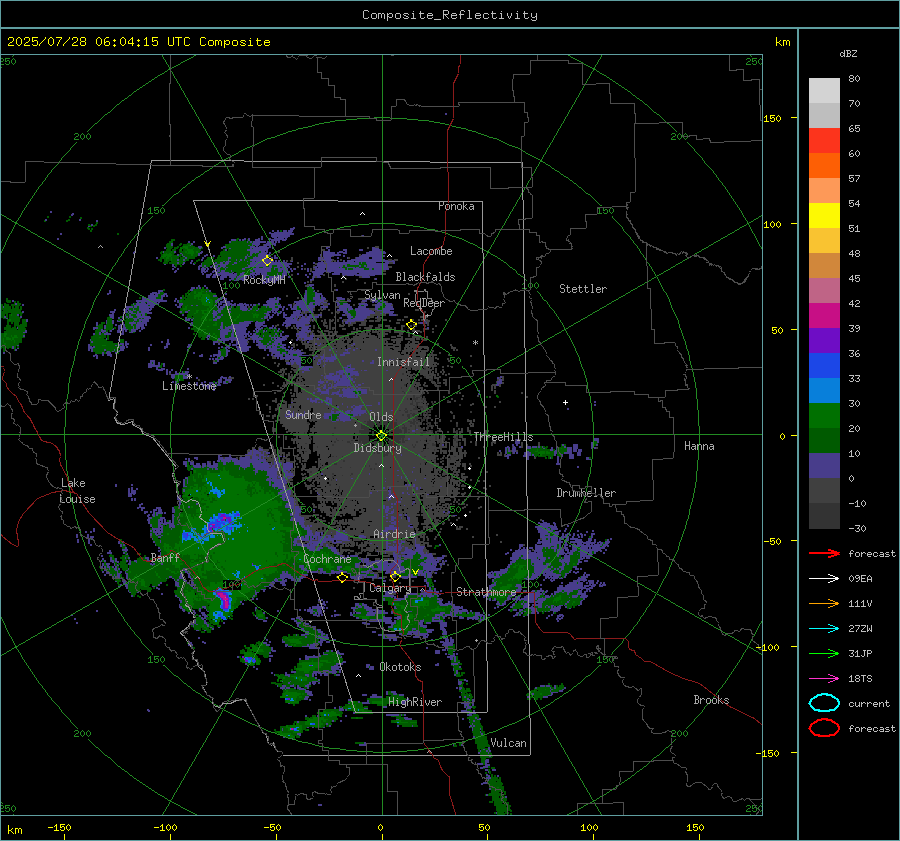Click the Limestone label
Screen dimensions: 900x841
189,386
